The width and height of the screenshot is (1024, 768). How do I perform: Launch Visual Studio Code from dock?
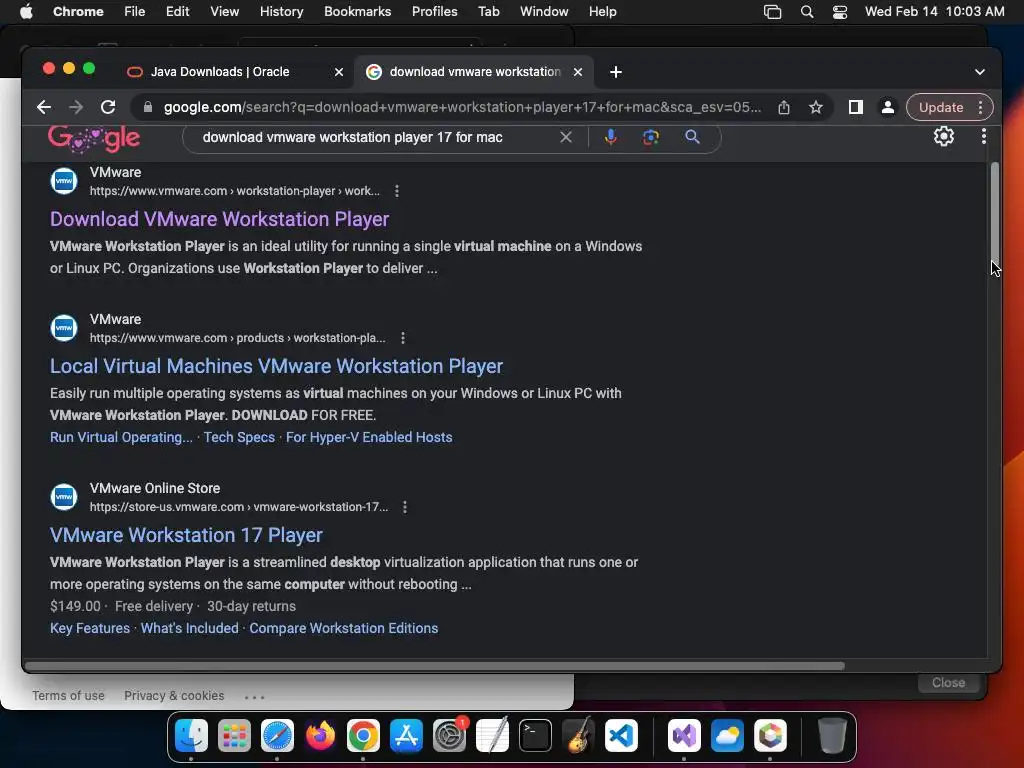click(x=621, y=736)
